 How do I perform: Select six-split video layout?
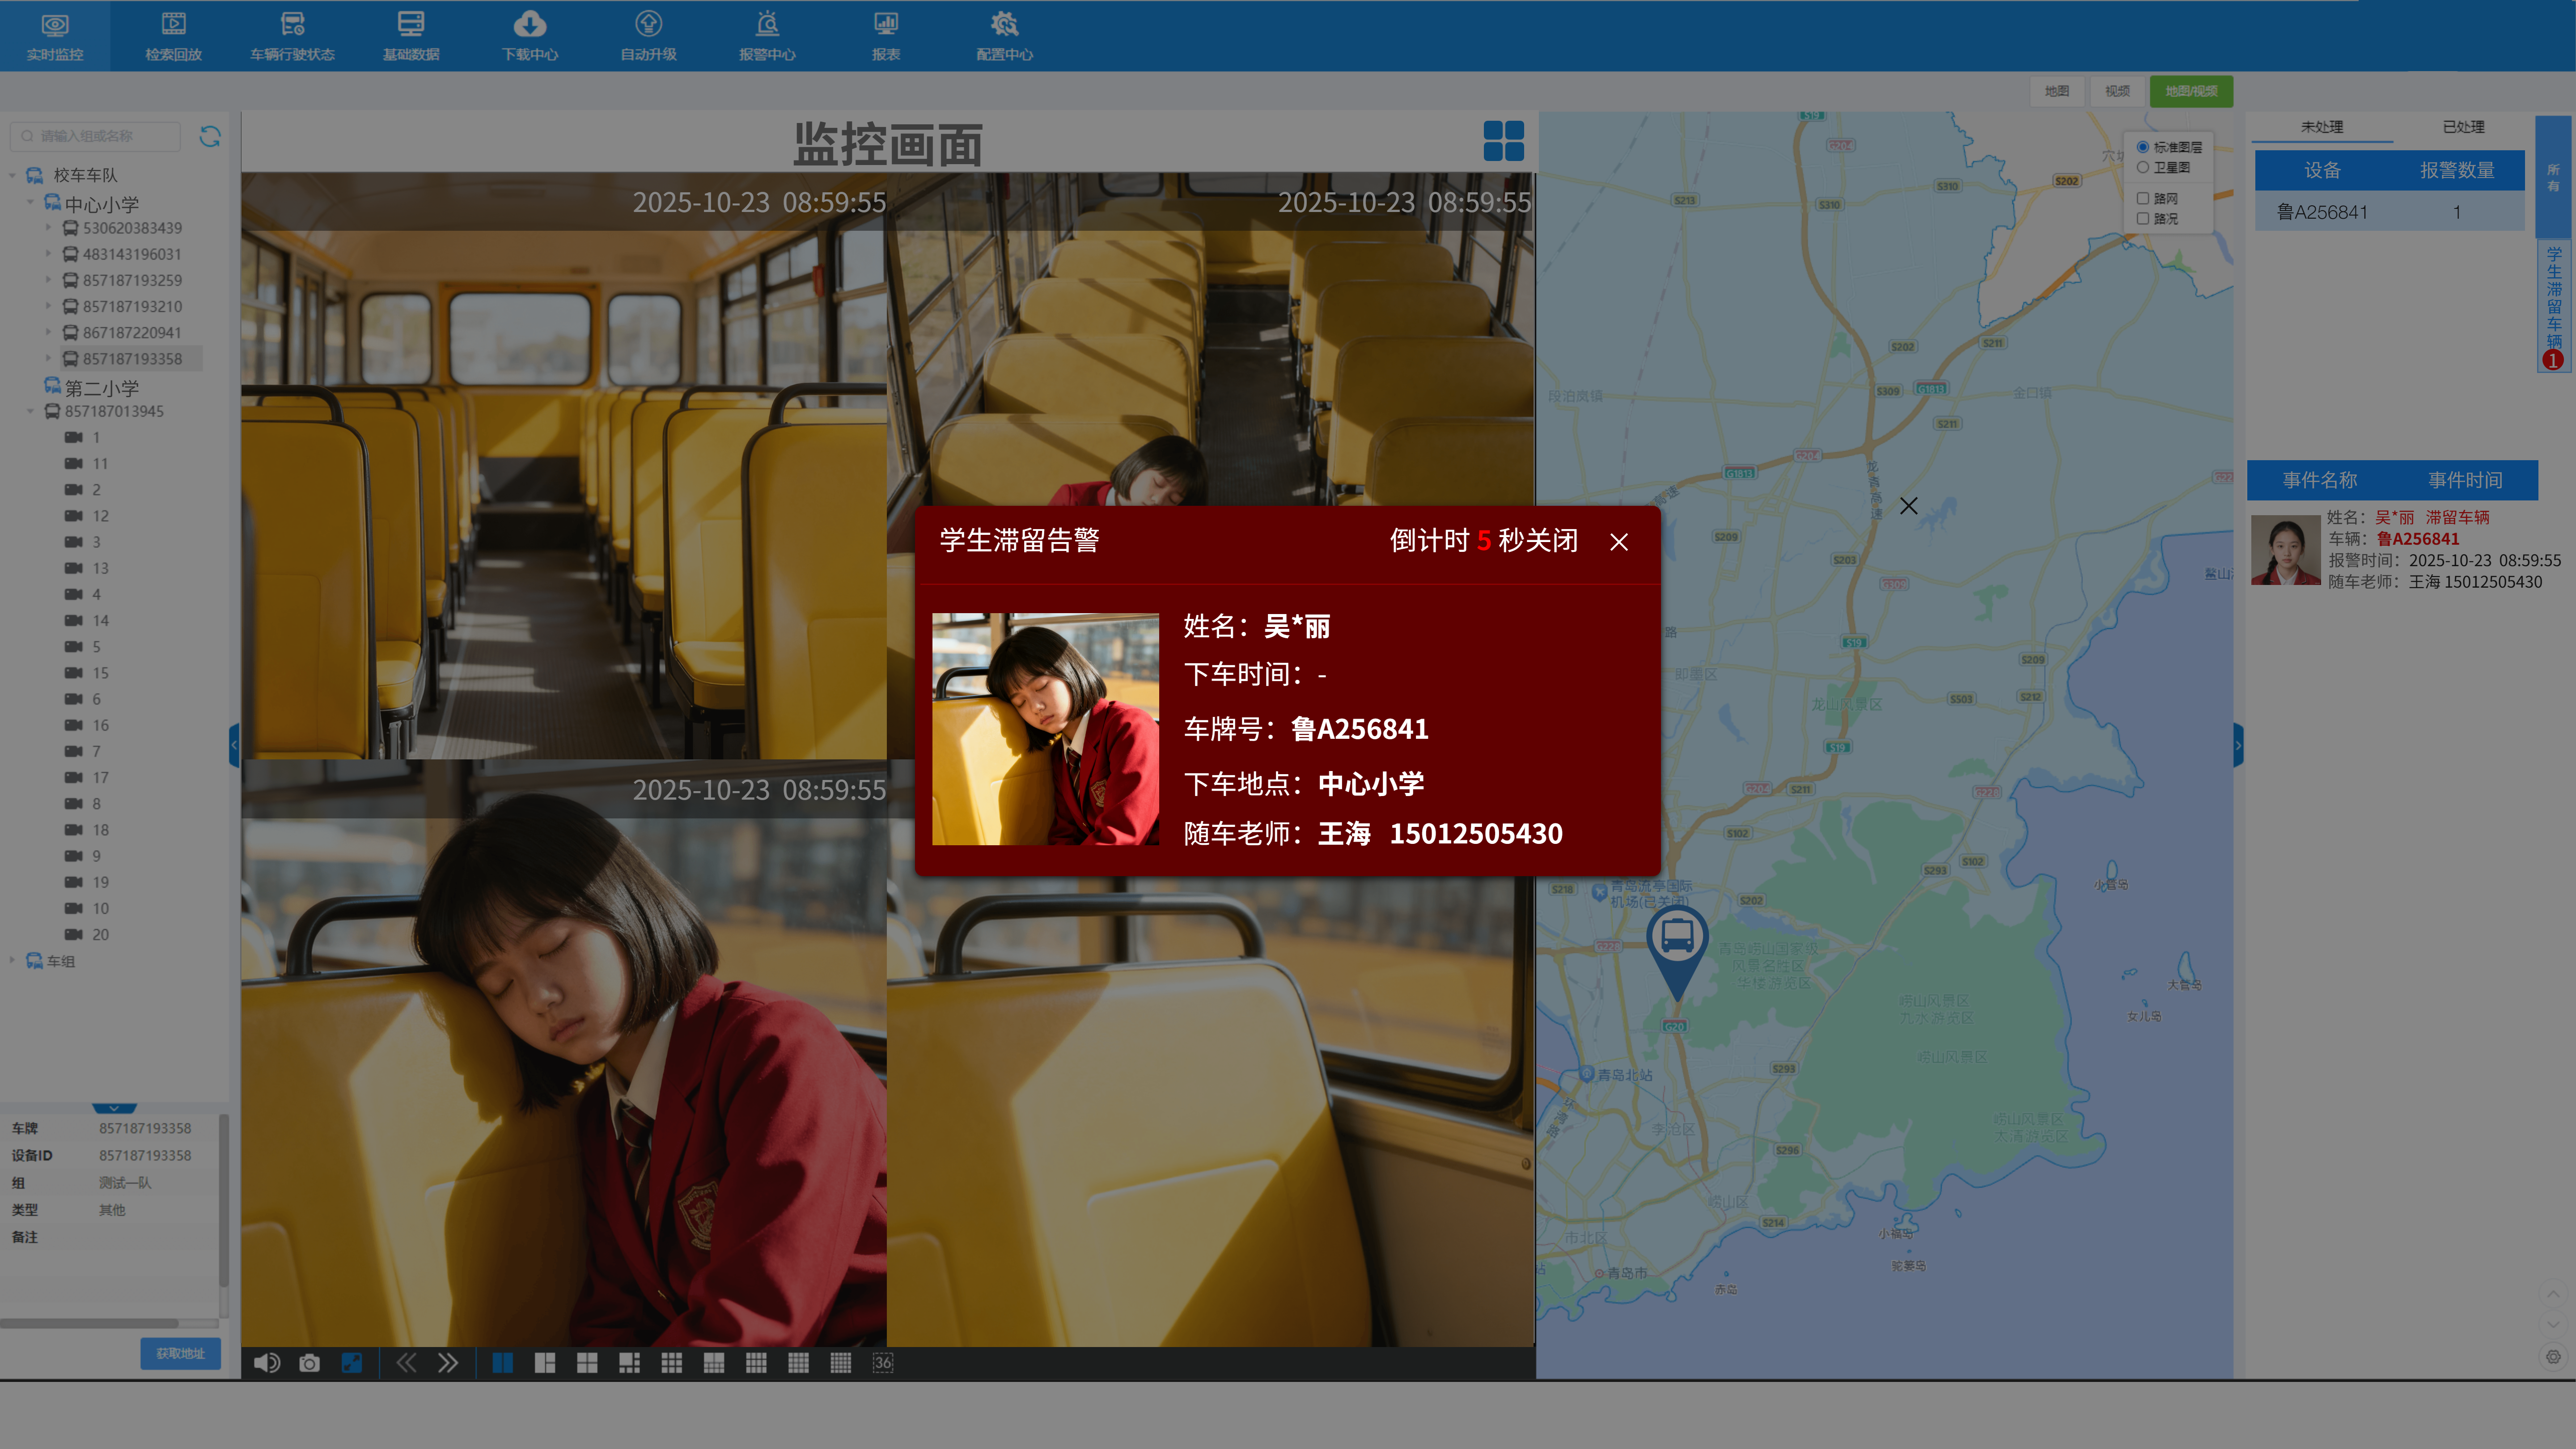click(x=629, y=1363)
